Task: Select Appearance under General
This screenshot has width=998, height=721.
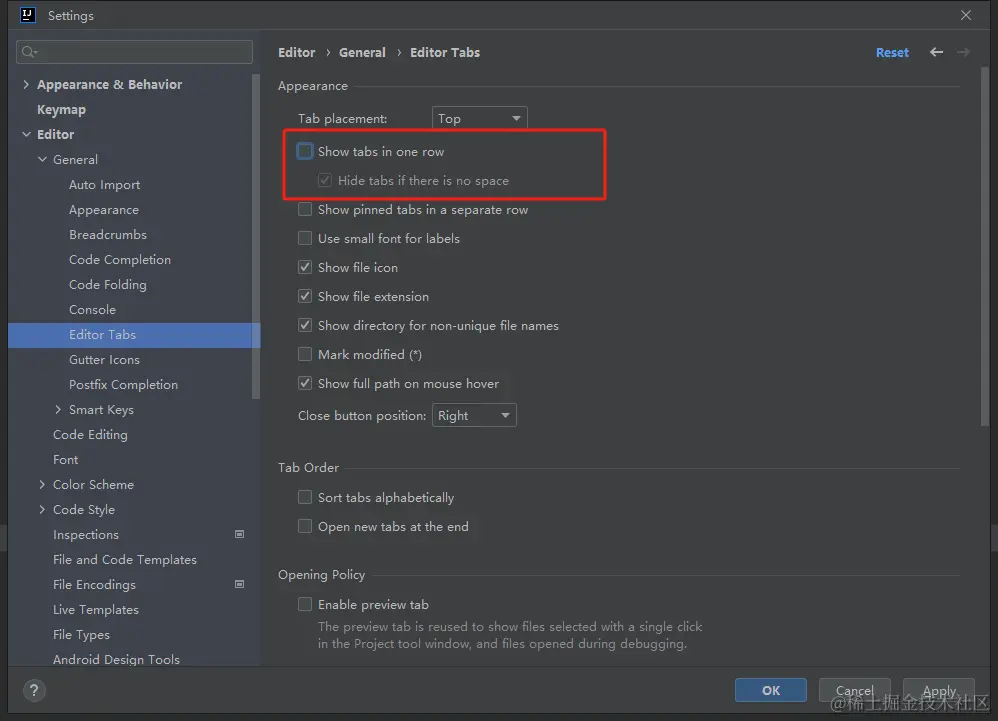Action: [x=104, y=209]
